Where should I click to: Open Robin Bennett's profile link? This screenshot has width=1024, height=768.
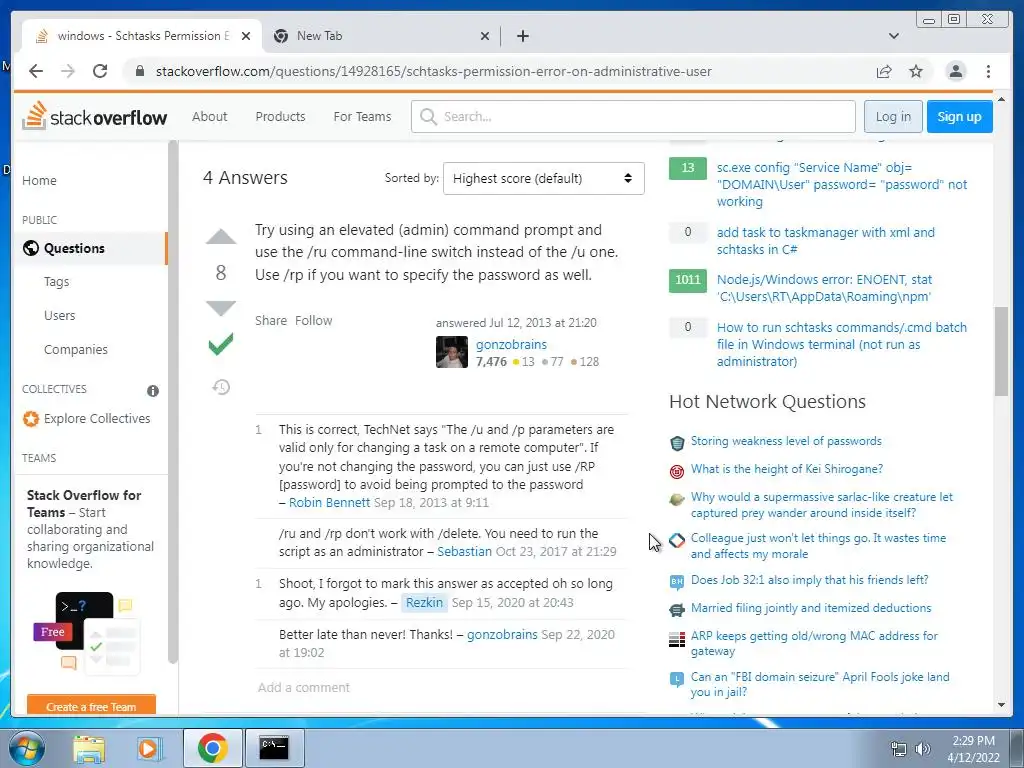[x=329, y=502]
